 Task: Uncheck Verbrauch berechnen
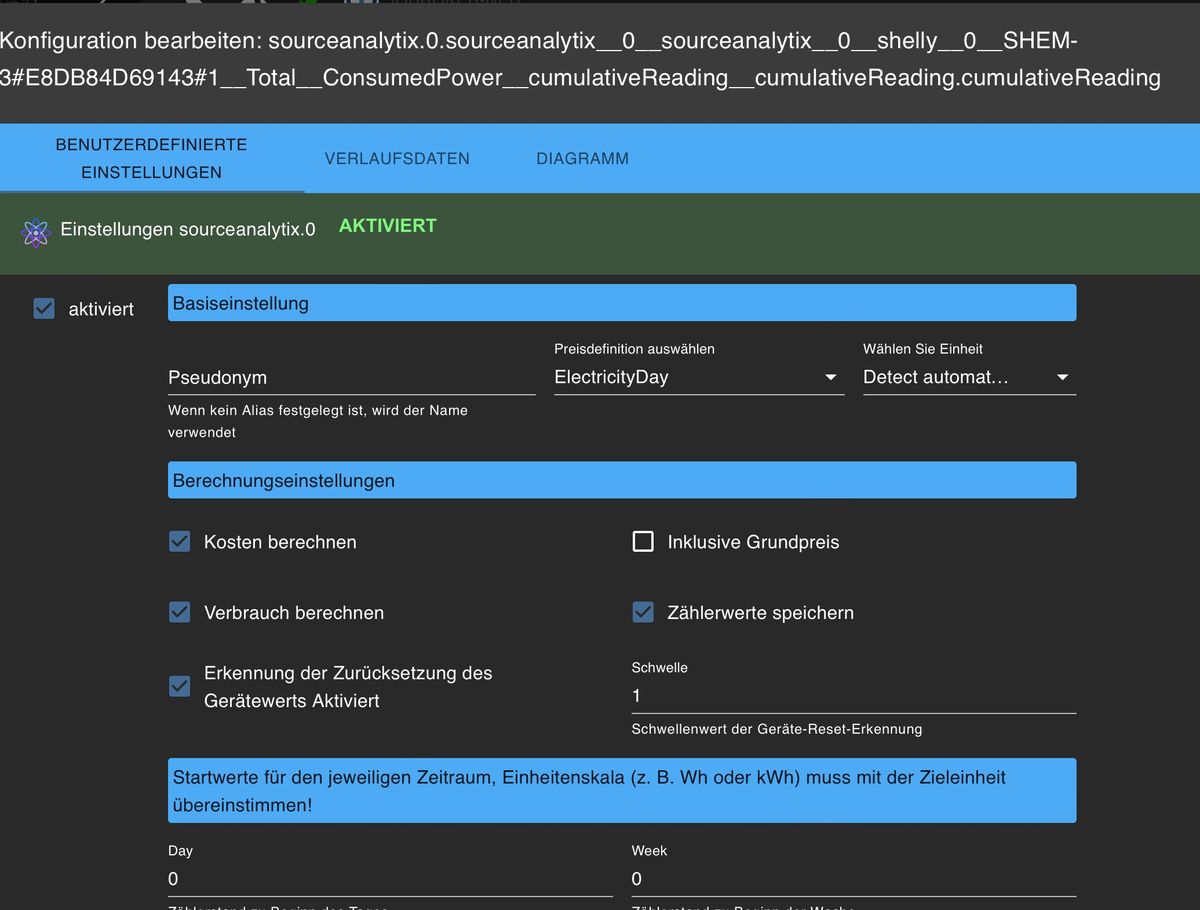tap(180, 612)
